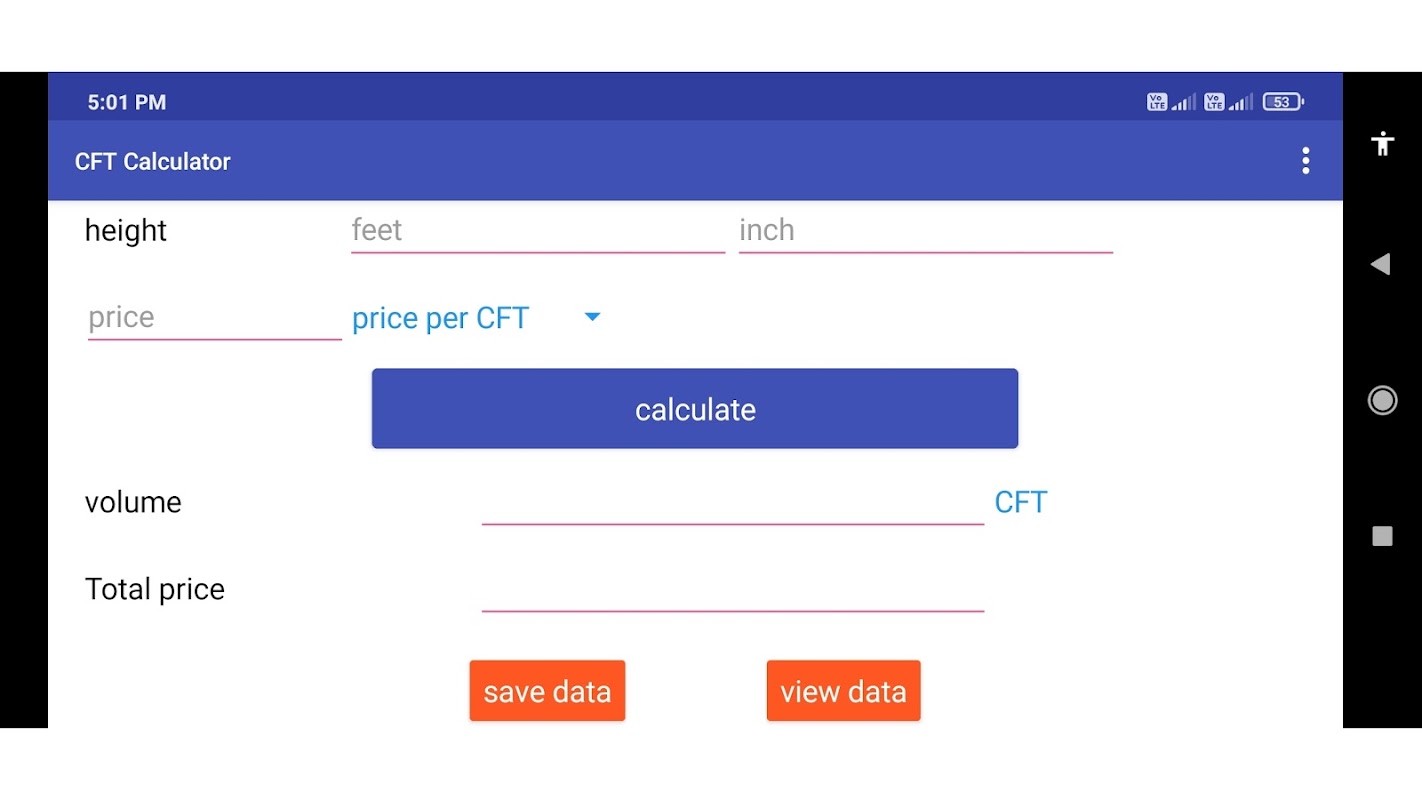
Task: Tap the CFT Calculator title
Action: 153,162
